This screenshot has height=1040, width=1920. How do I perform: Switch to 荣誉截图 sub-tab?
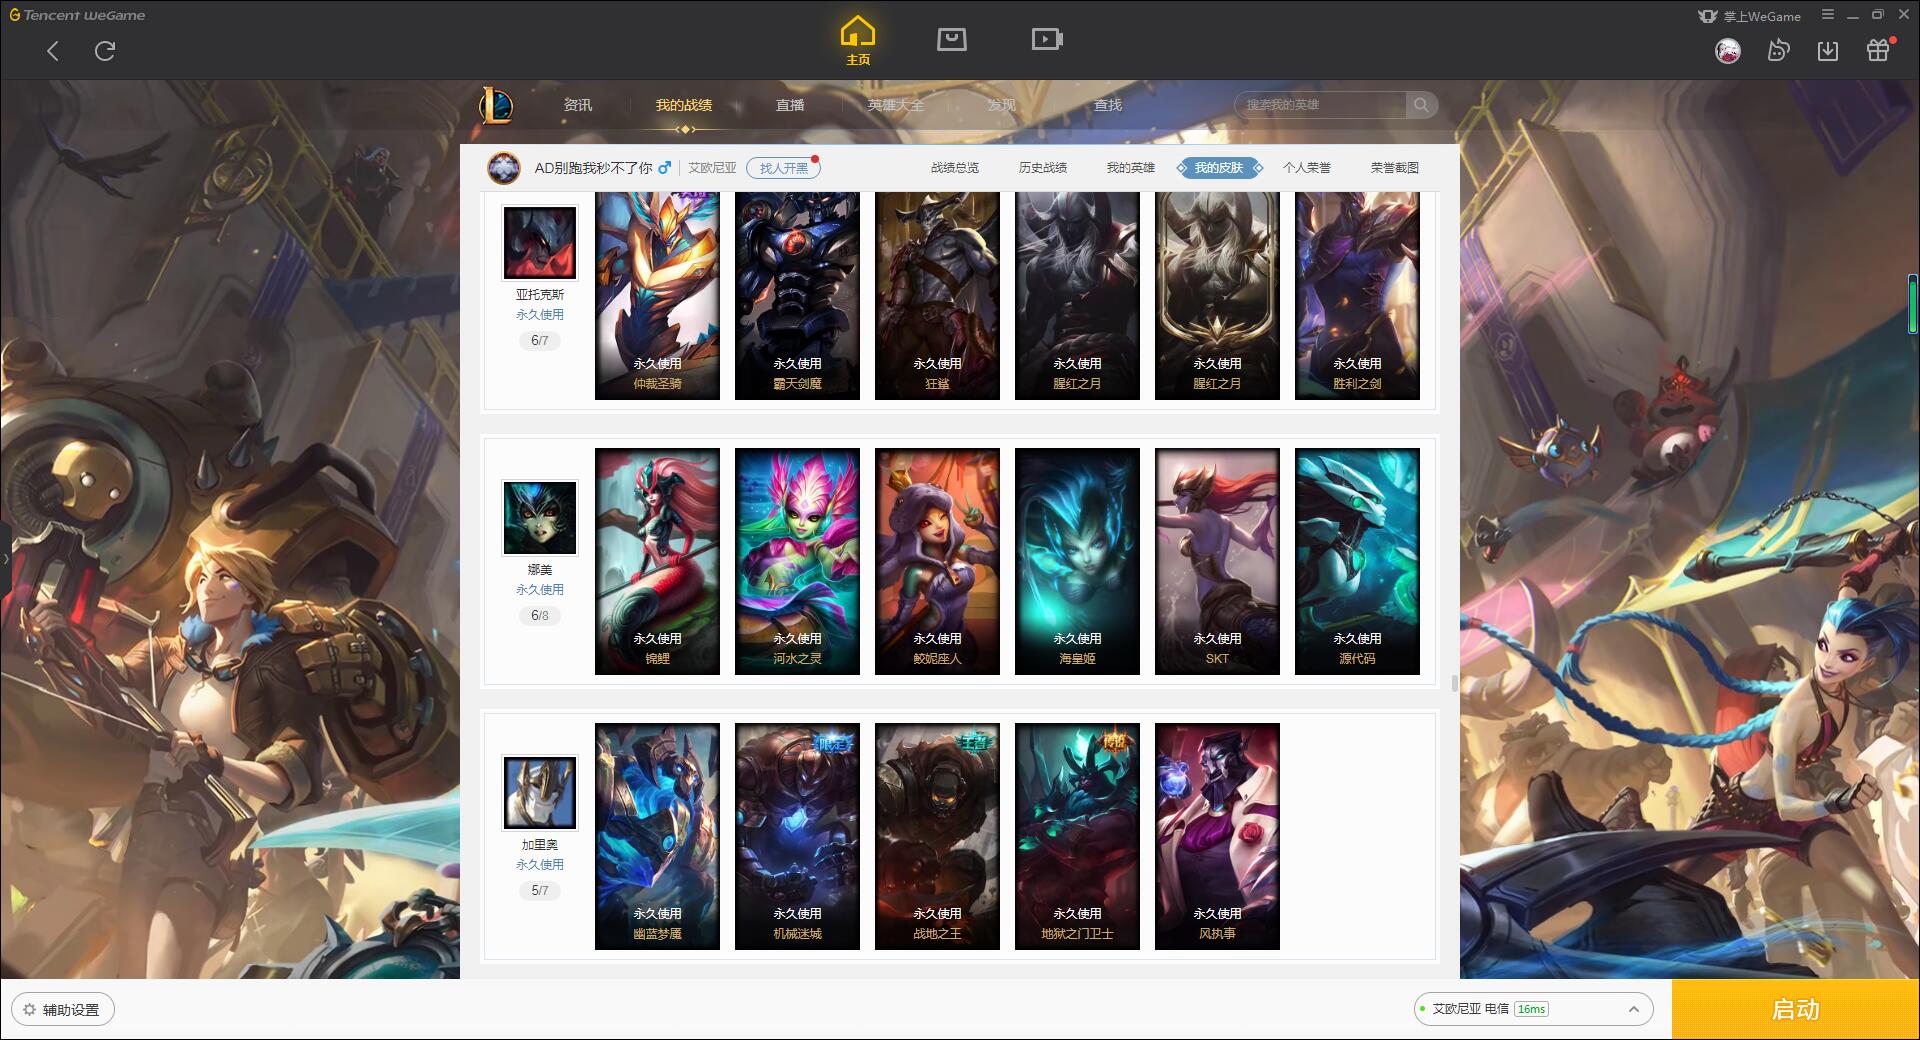pos(1395,168)
